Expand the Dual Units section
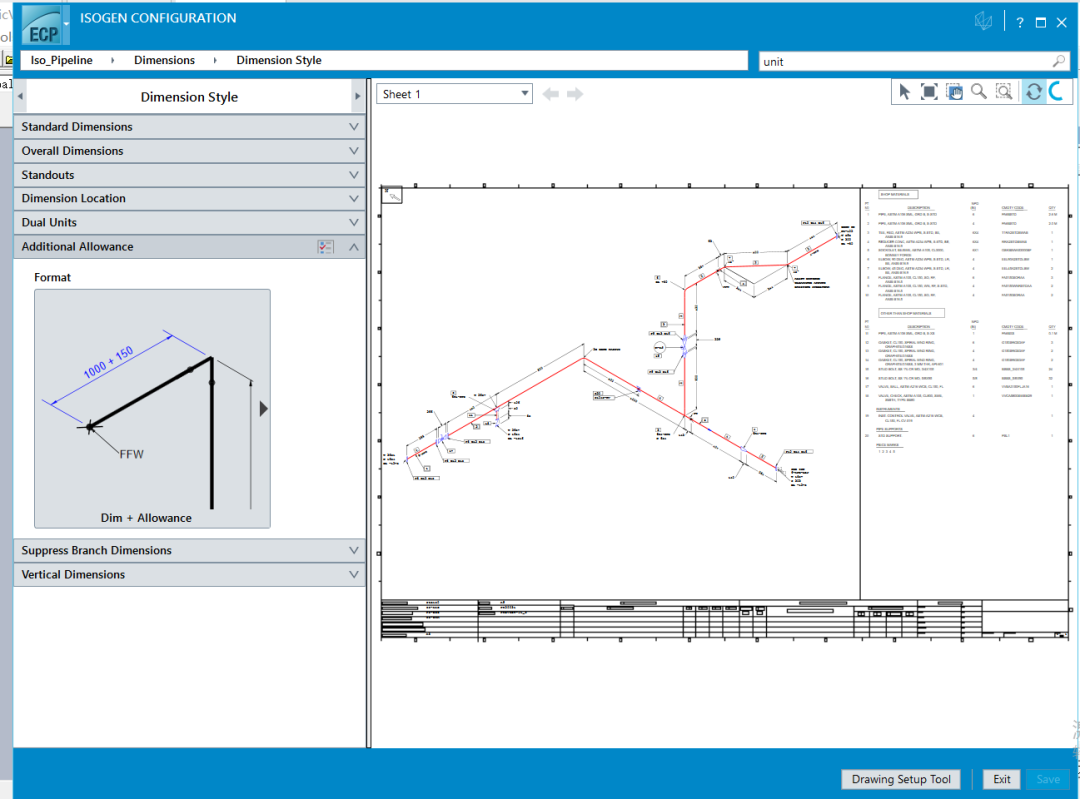Screen dimensions: 1080x799 tap(189, 222)
